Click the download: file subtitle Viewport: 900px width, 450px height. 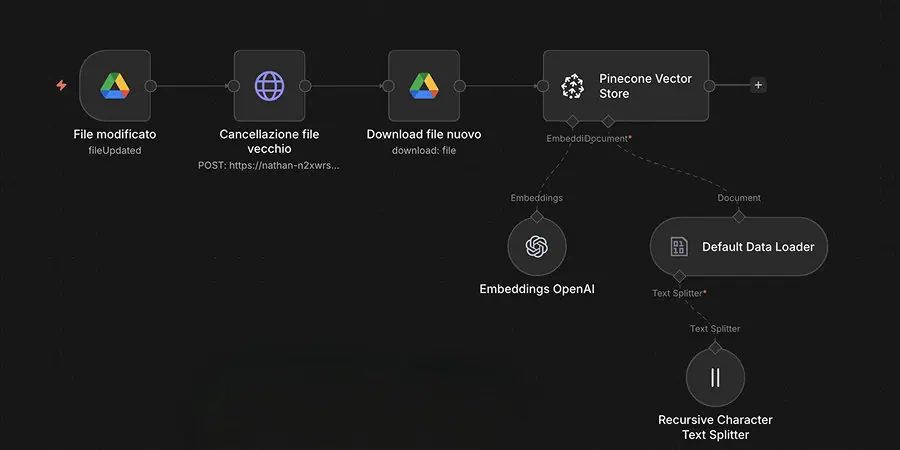pos(424,150)
